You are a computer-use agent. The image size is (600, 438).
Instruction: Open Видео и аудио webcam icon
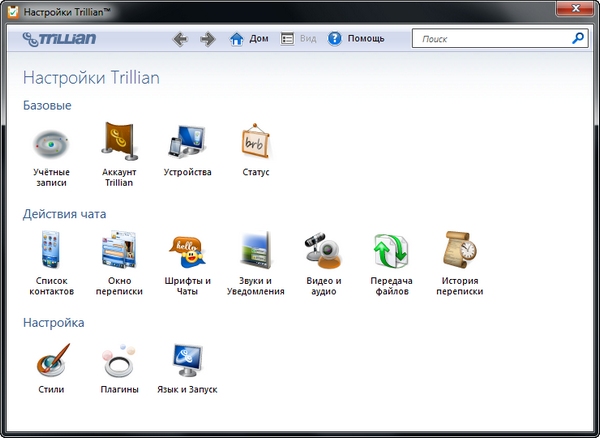coord(324,250)
